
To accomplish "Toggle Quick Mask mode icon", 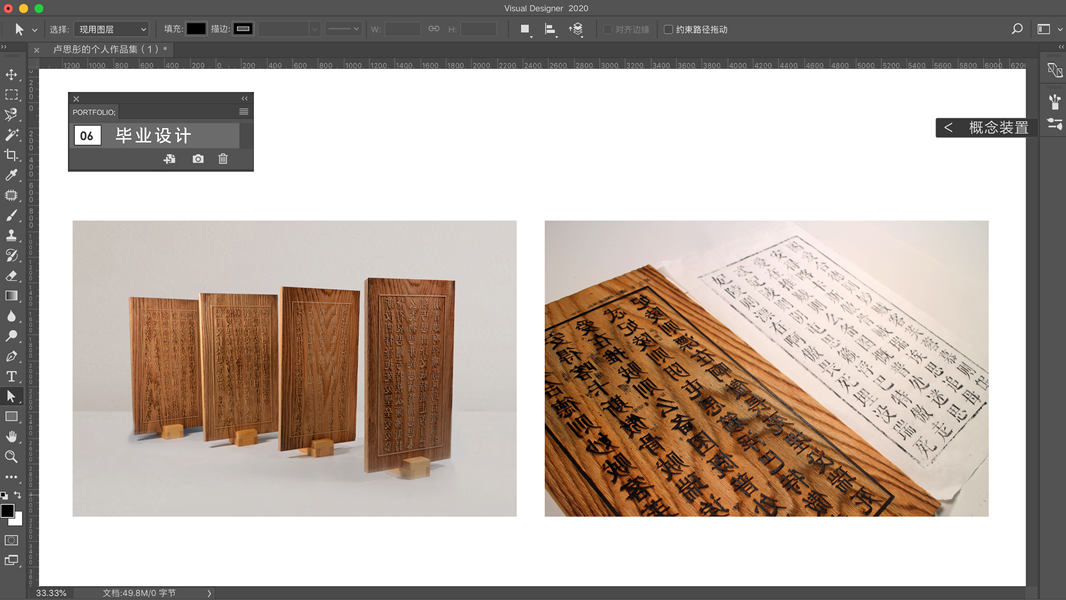I will 12,540.
